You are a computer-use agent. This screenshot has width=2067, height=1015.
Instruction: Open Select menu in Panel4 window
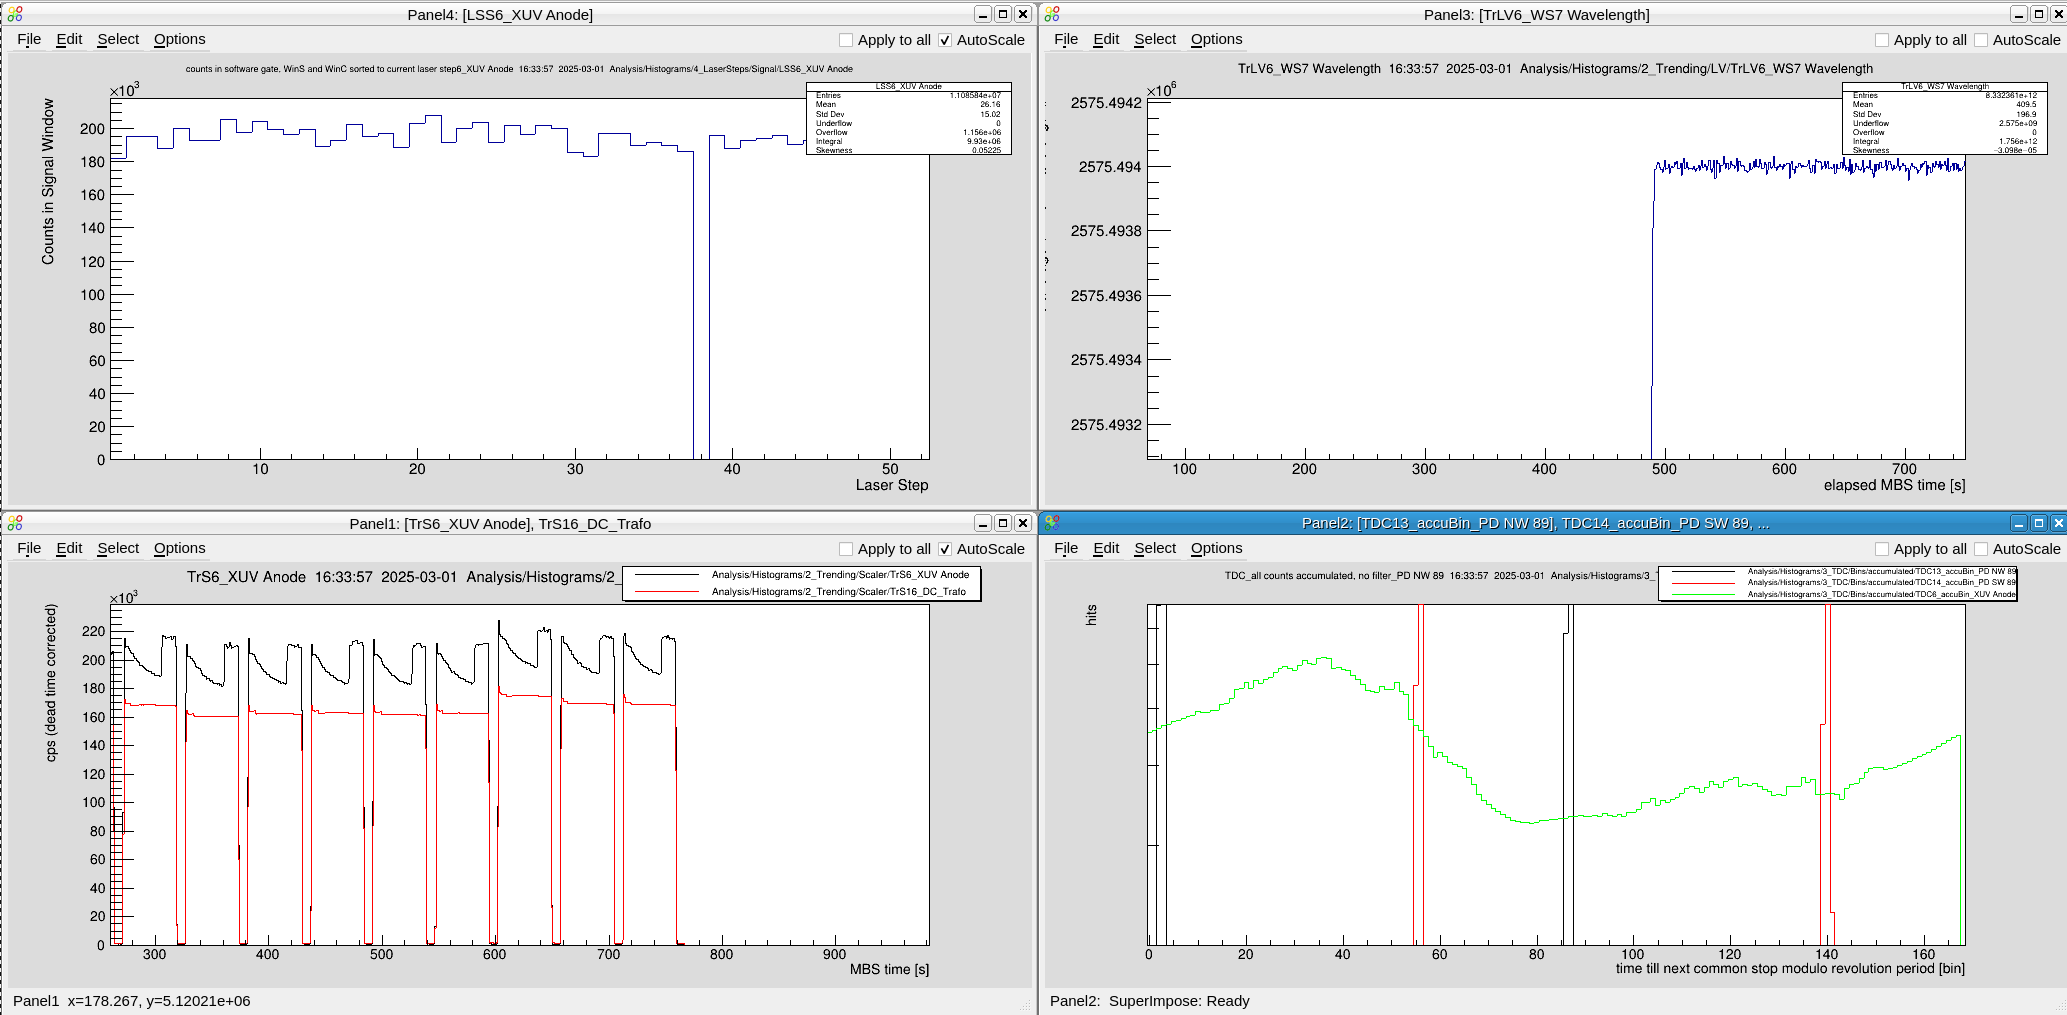pyautogui.click(x=118, y=39)
